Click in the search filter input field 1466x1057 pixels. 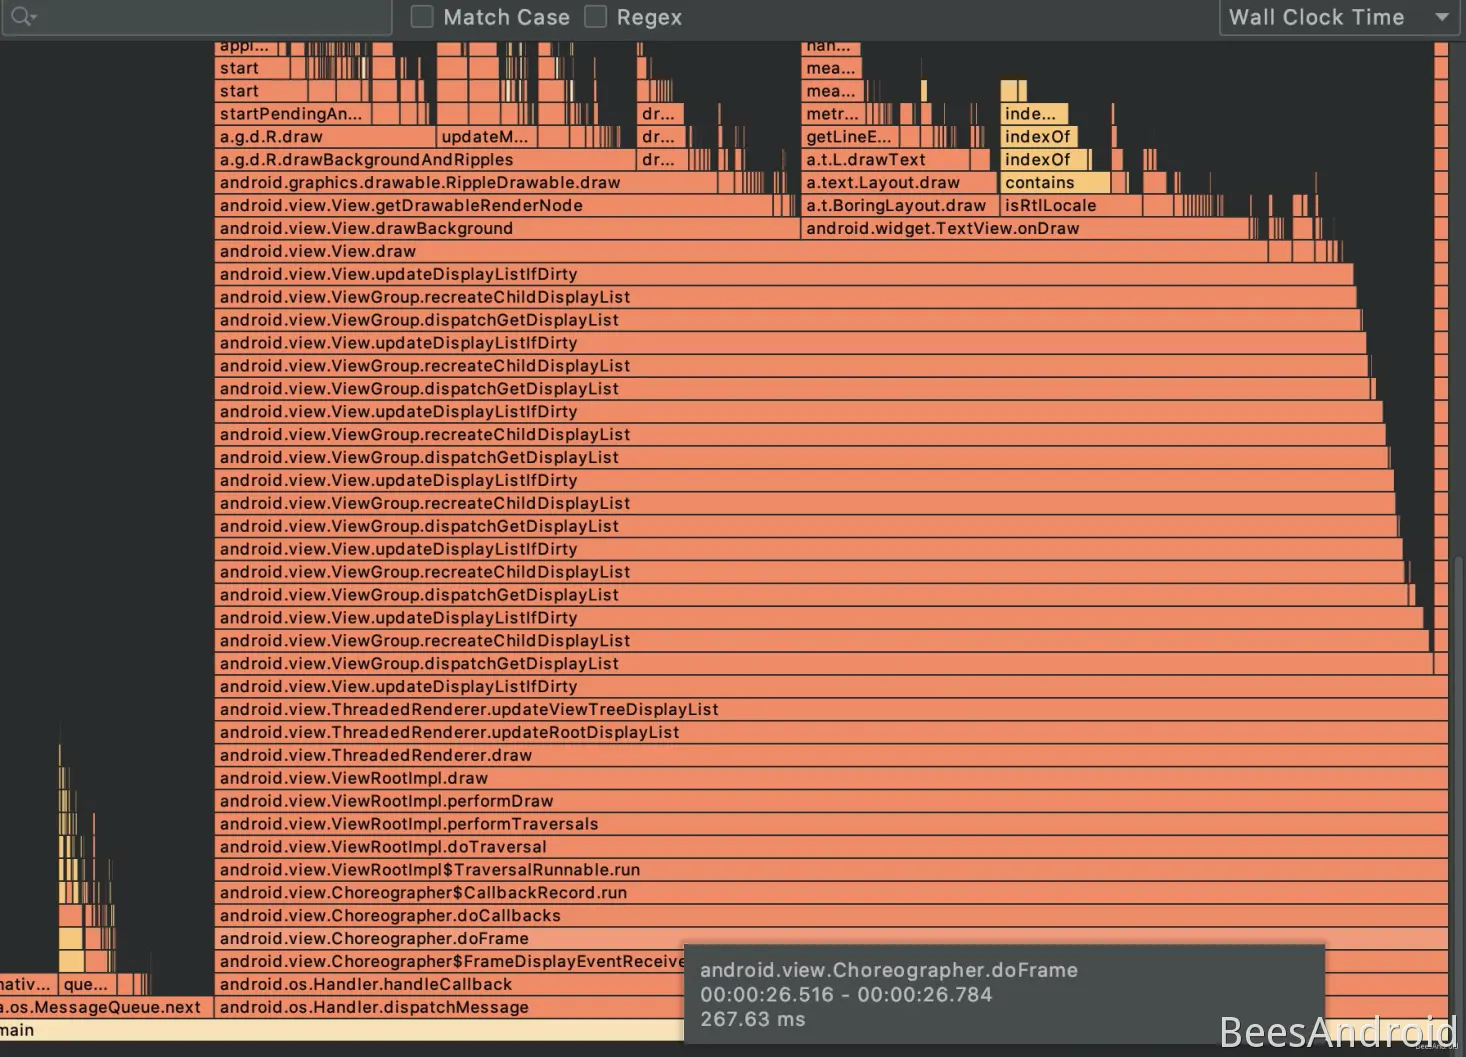click(x=210, y=17)
